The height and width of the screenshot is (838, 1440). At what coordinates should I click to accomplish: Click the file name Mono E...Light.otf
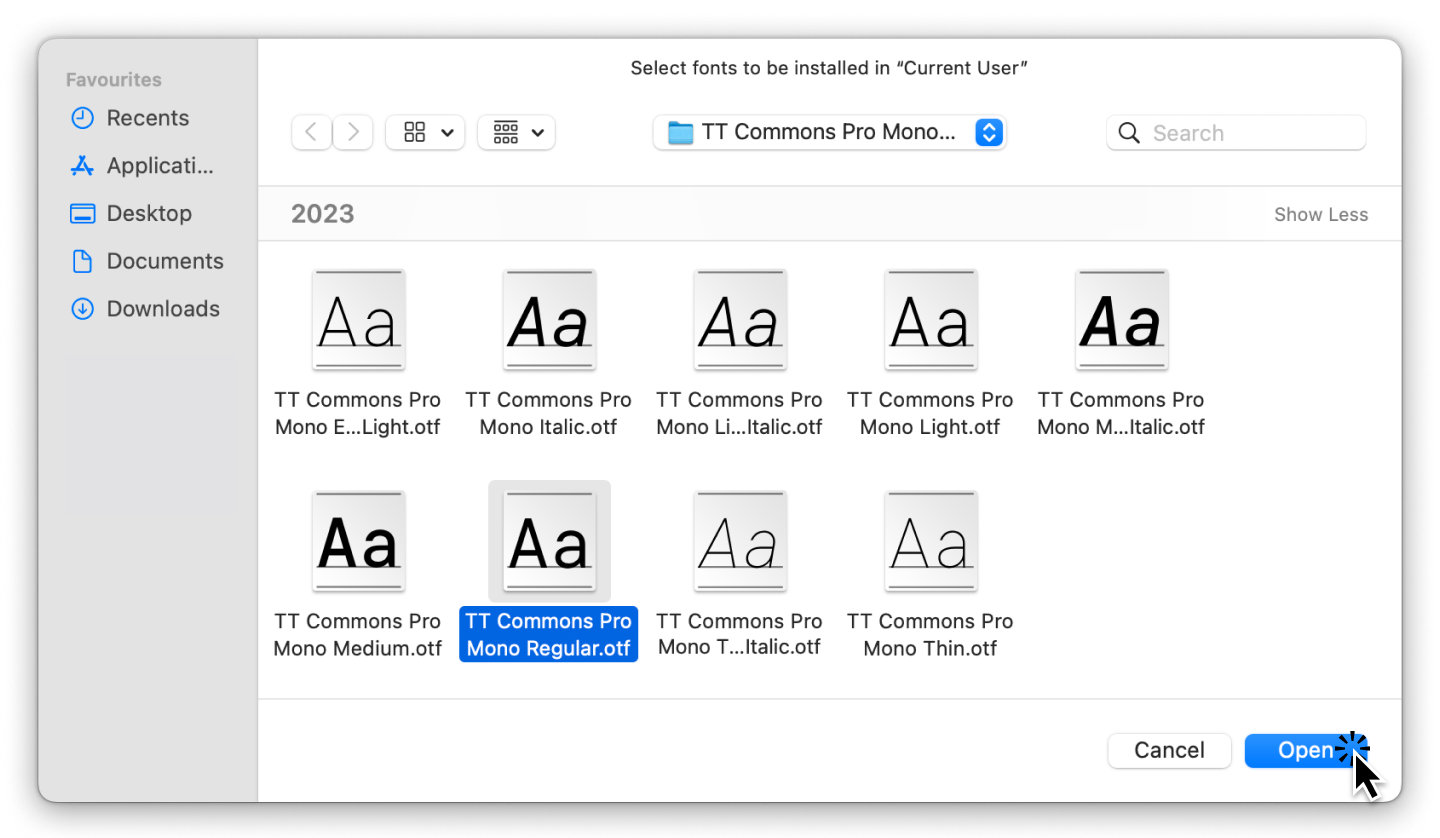click(358, 413)
